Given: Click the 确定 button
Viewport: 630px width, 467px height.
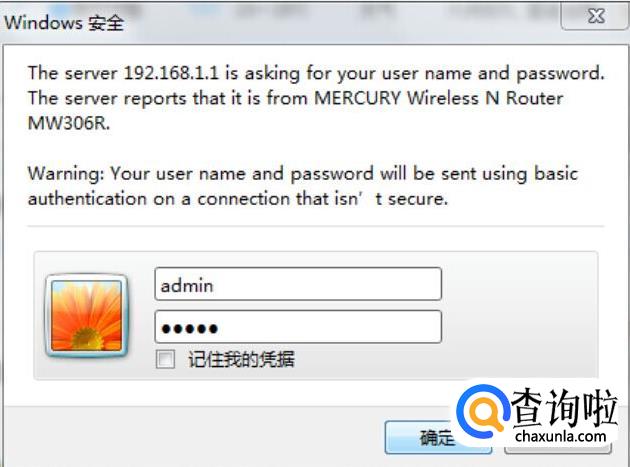Looking at the screenshot, I should [x=438, y=438].
